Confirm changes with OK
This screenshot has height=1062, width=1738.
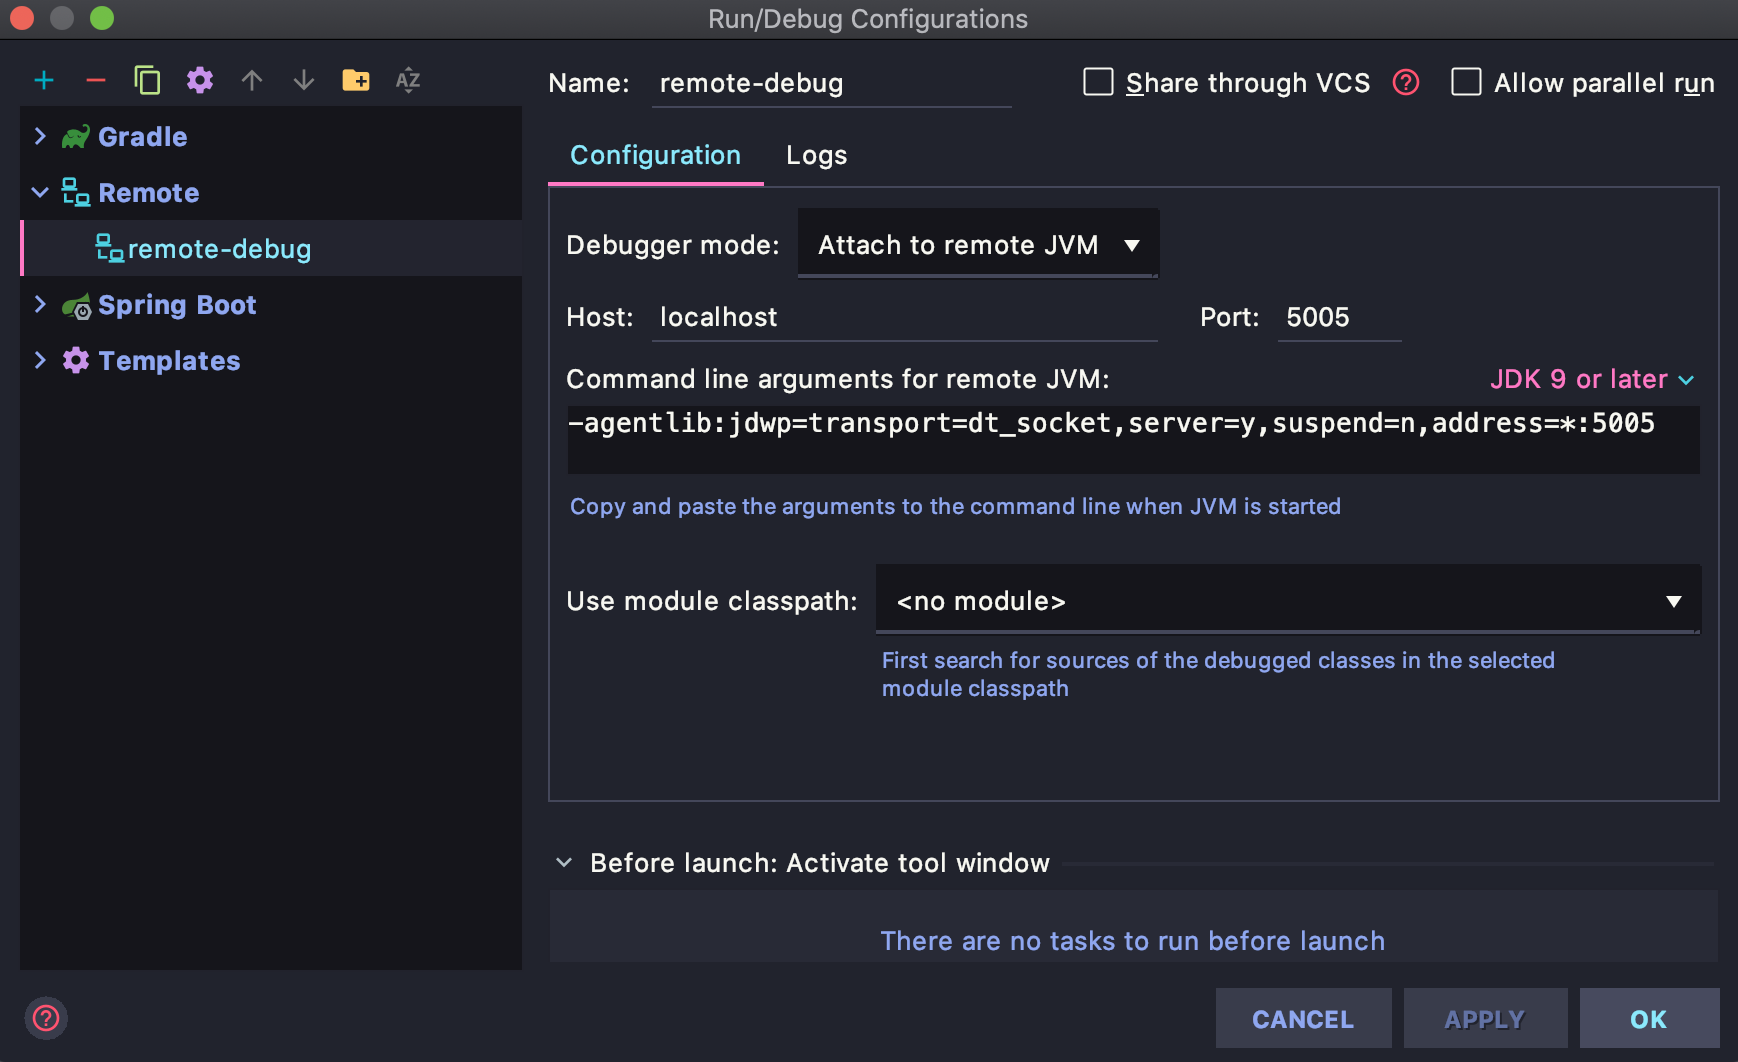pos(1648,1018)
